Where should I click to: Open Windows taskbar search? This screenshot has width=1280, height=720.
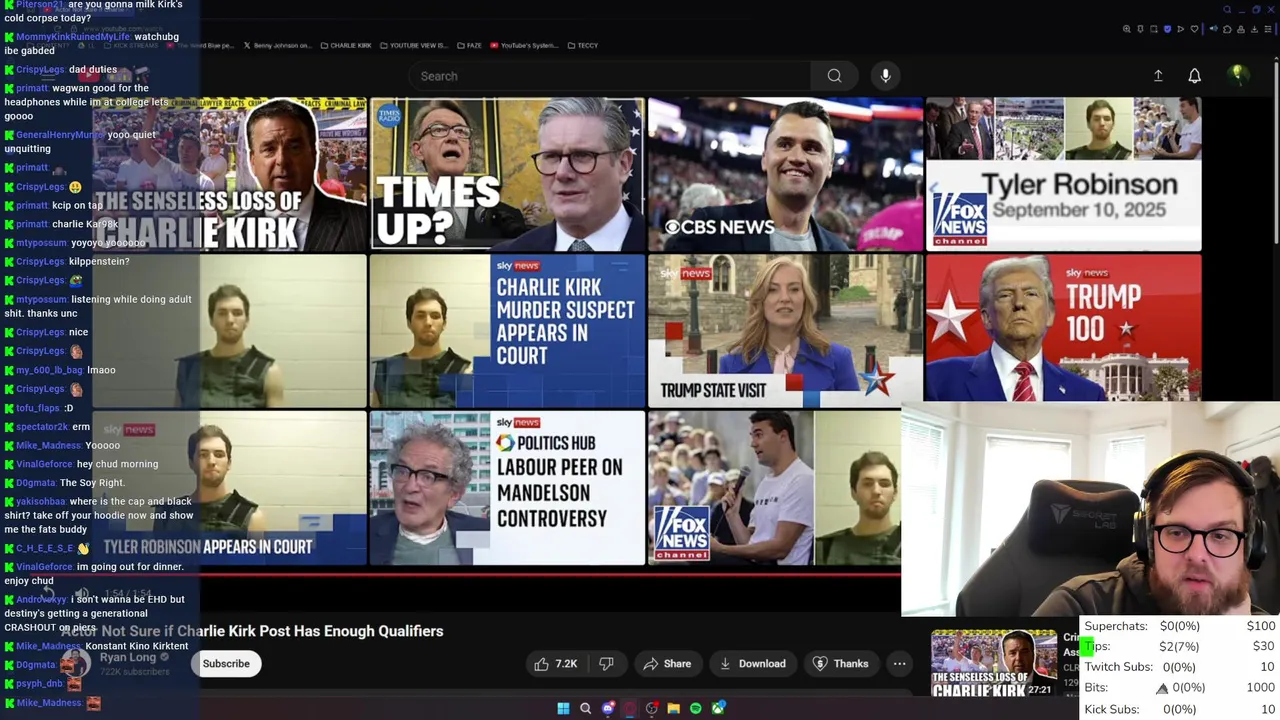point(585,708)
